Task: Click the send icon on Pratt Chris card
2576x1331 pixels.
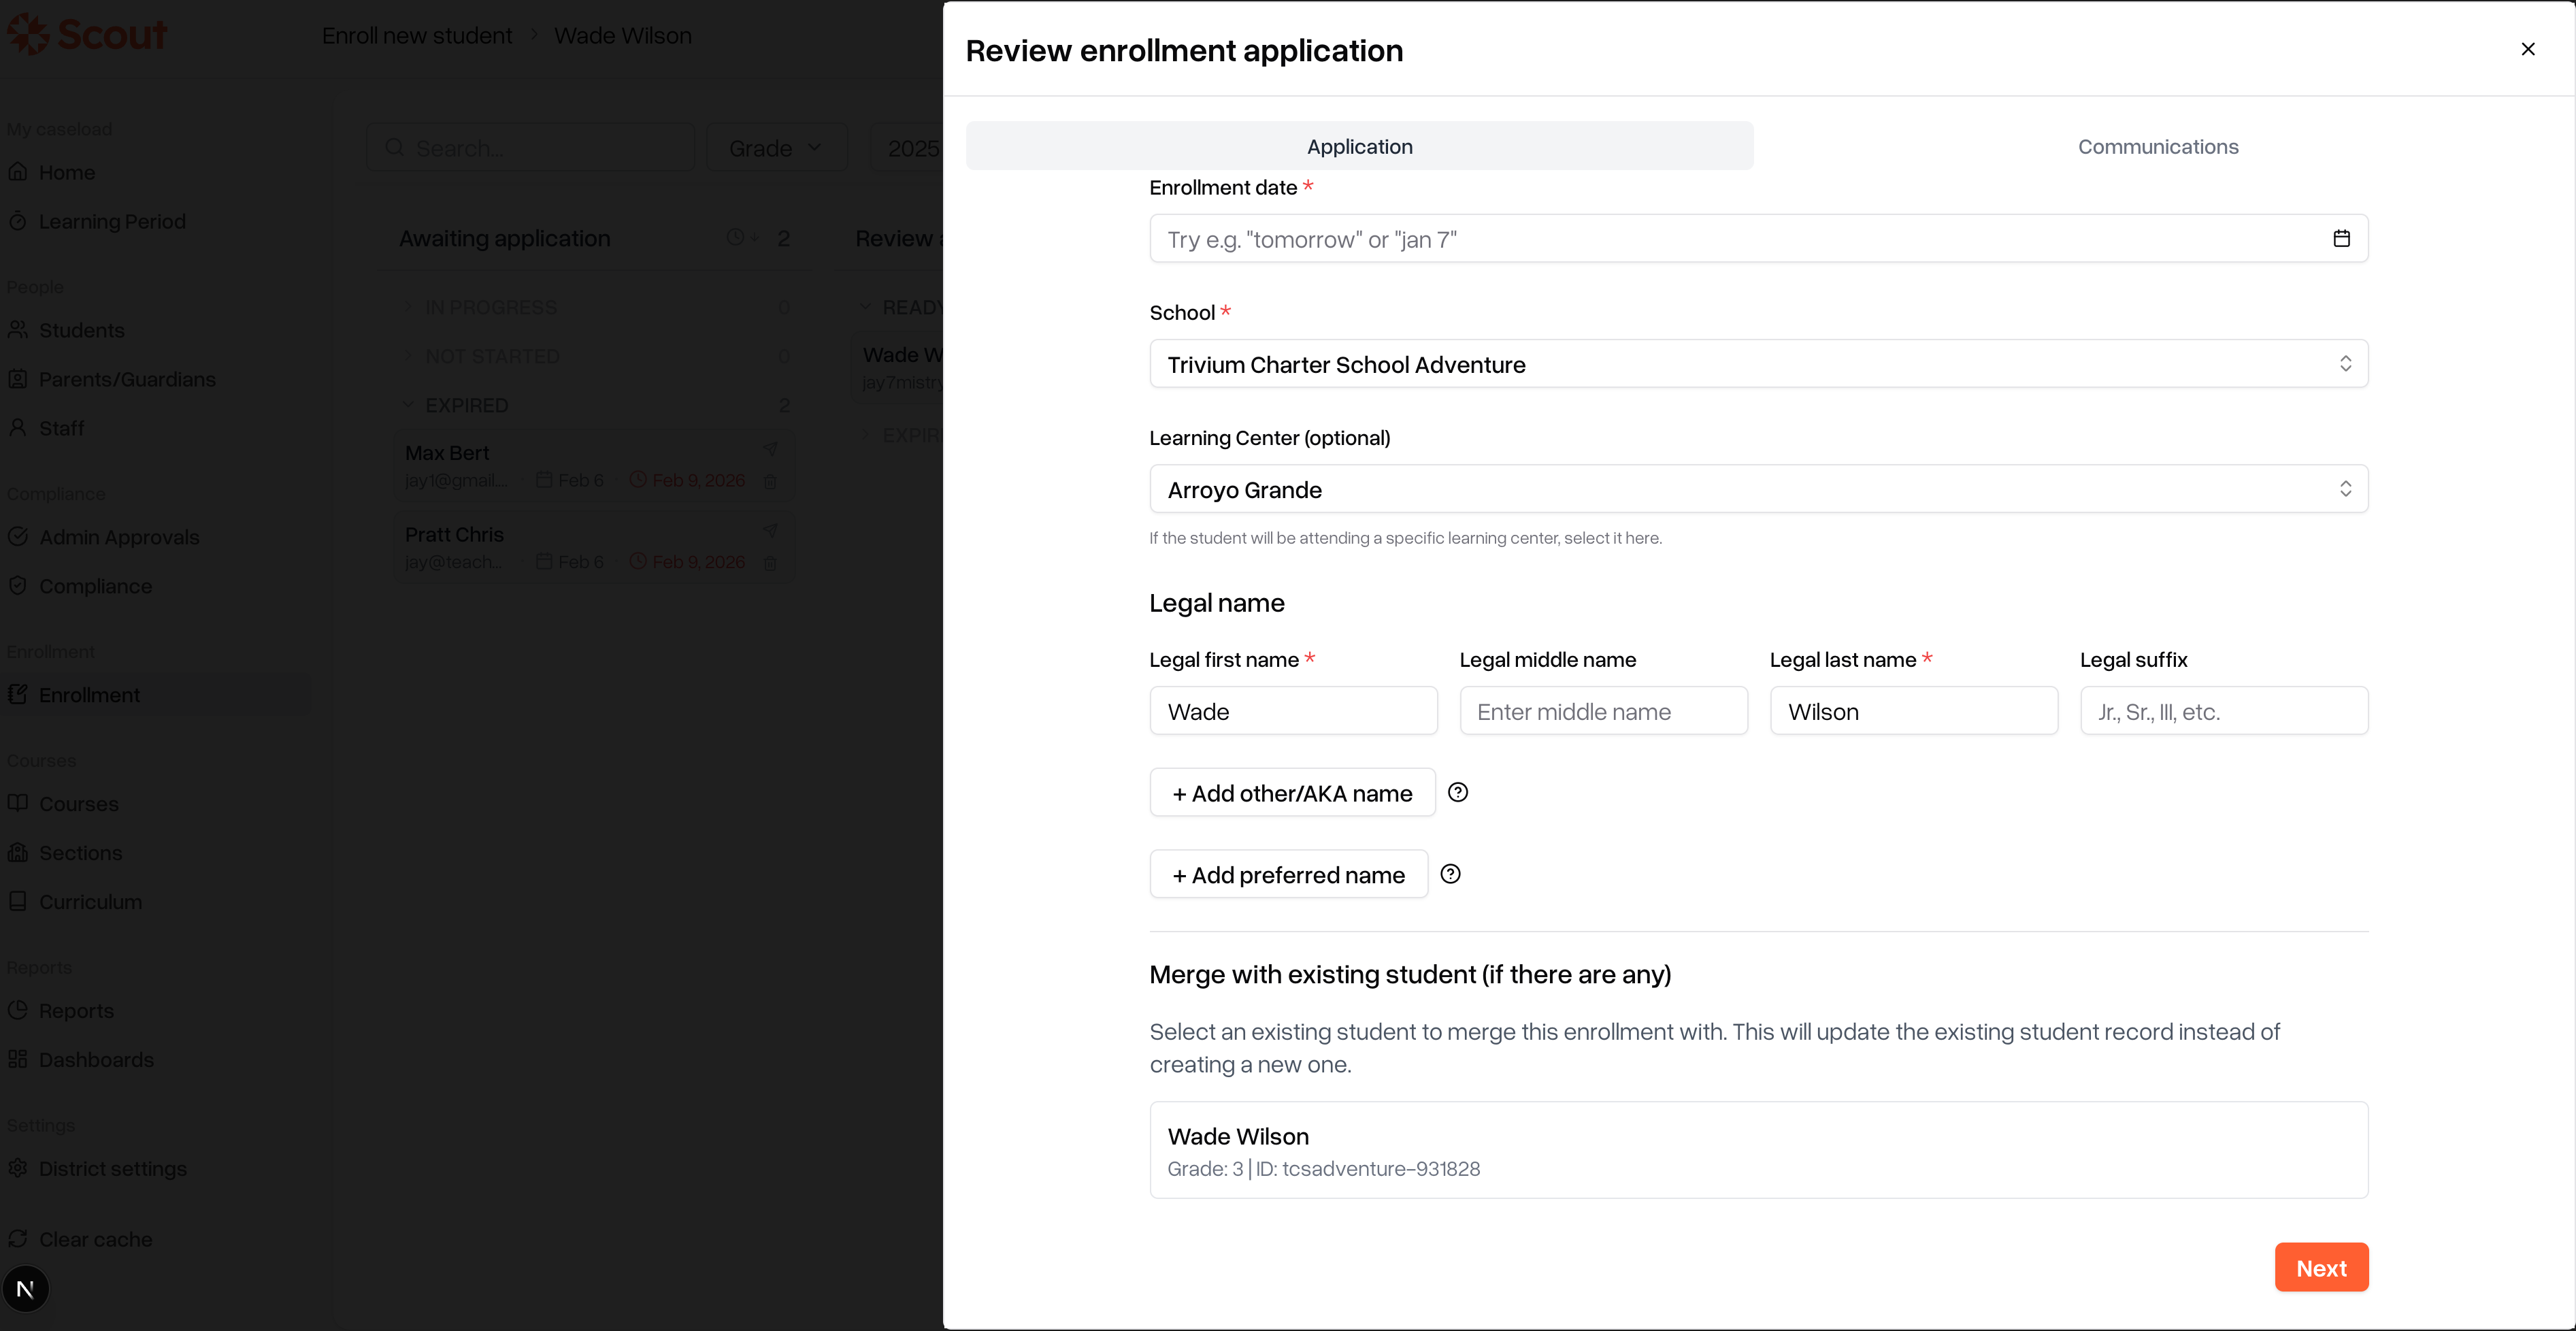Action: coord(770,530)
